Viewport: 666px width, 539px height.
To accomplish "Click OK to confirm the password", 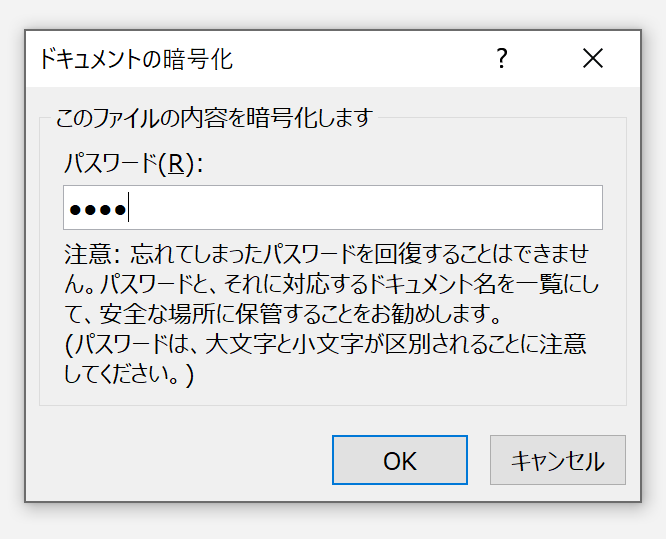I will click(x=400, y=460).
